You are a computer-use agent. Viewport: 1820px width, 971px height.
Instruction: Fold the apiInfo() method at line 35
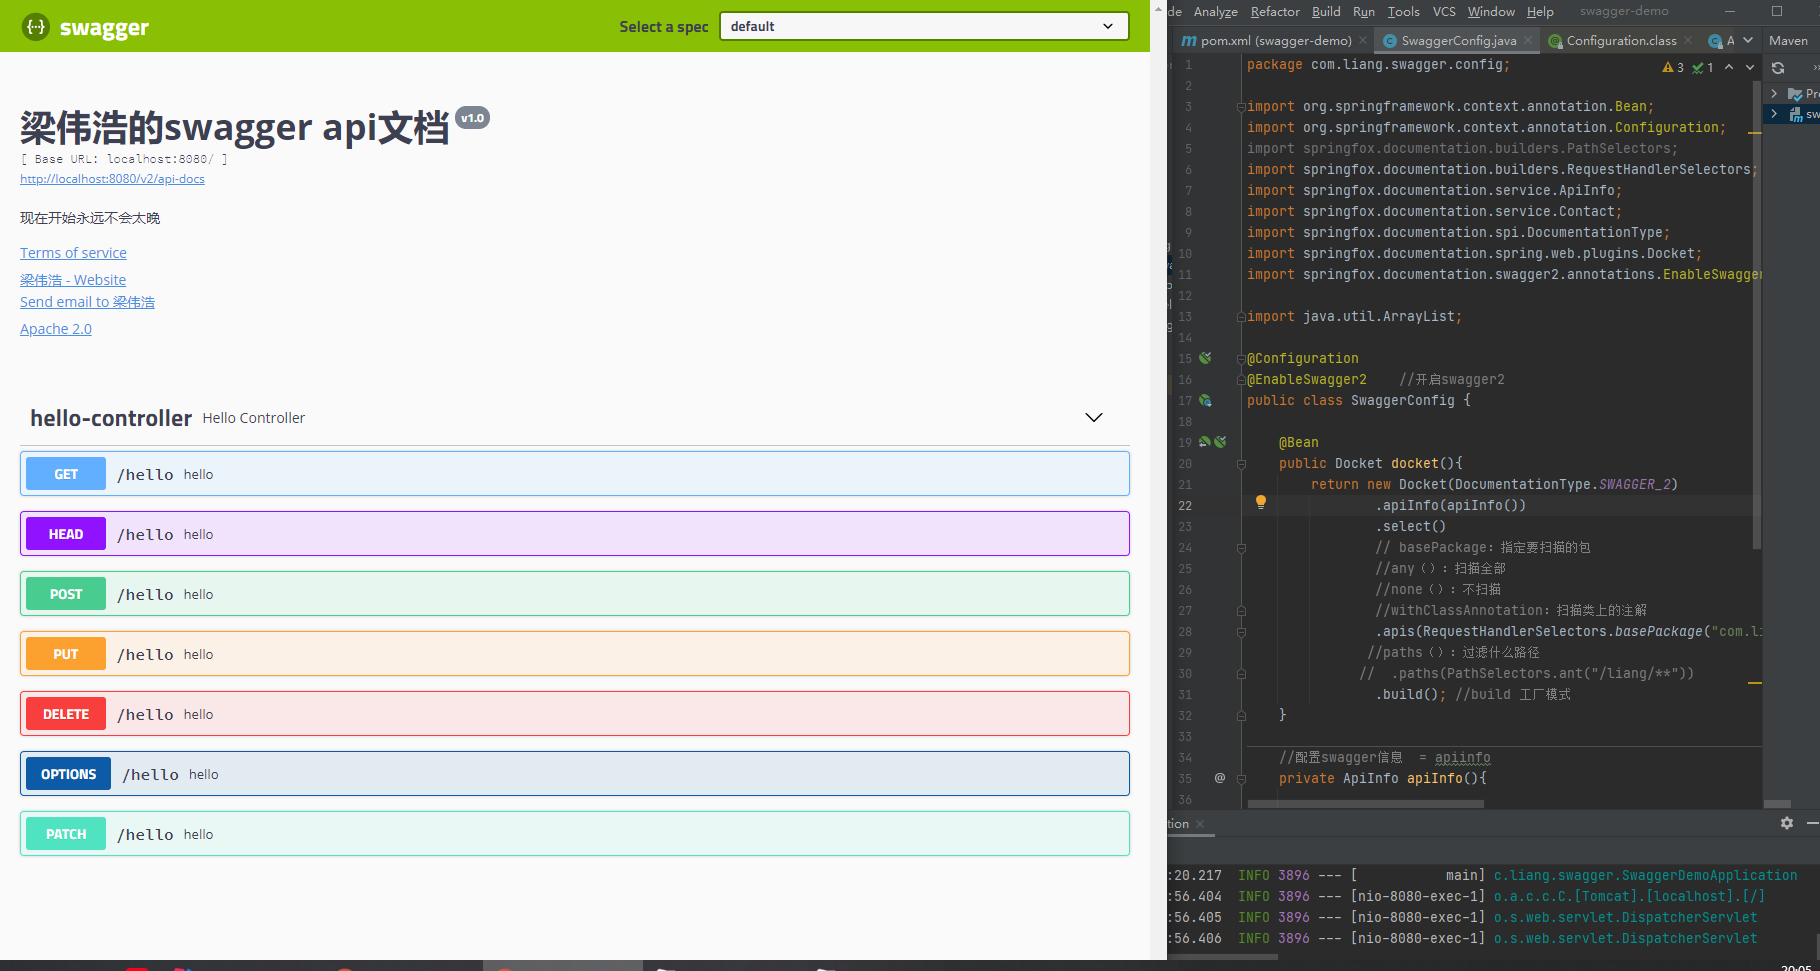pos(1241,779)
